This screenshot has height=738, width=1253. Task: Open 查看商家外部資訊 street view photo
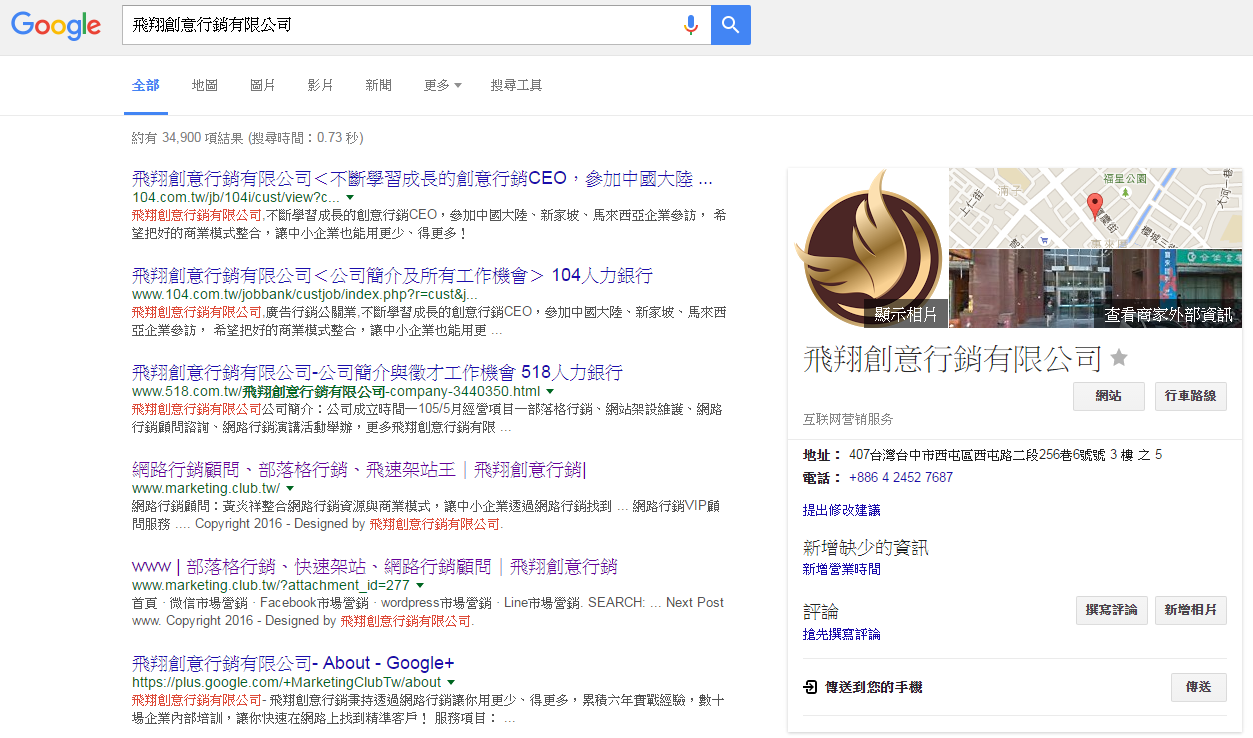[1096, 289]
